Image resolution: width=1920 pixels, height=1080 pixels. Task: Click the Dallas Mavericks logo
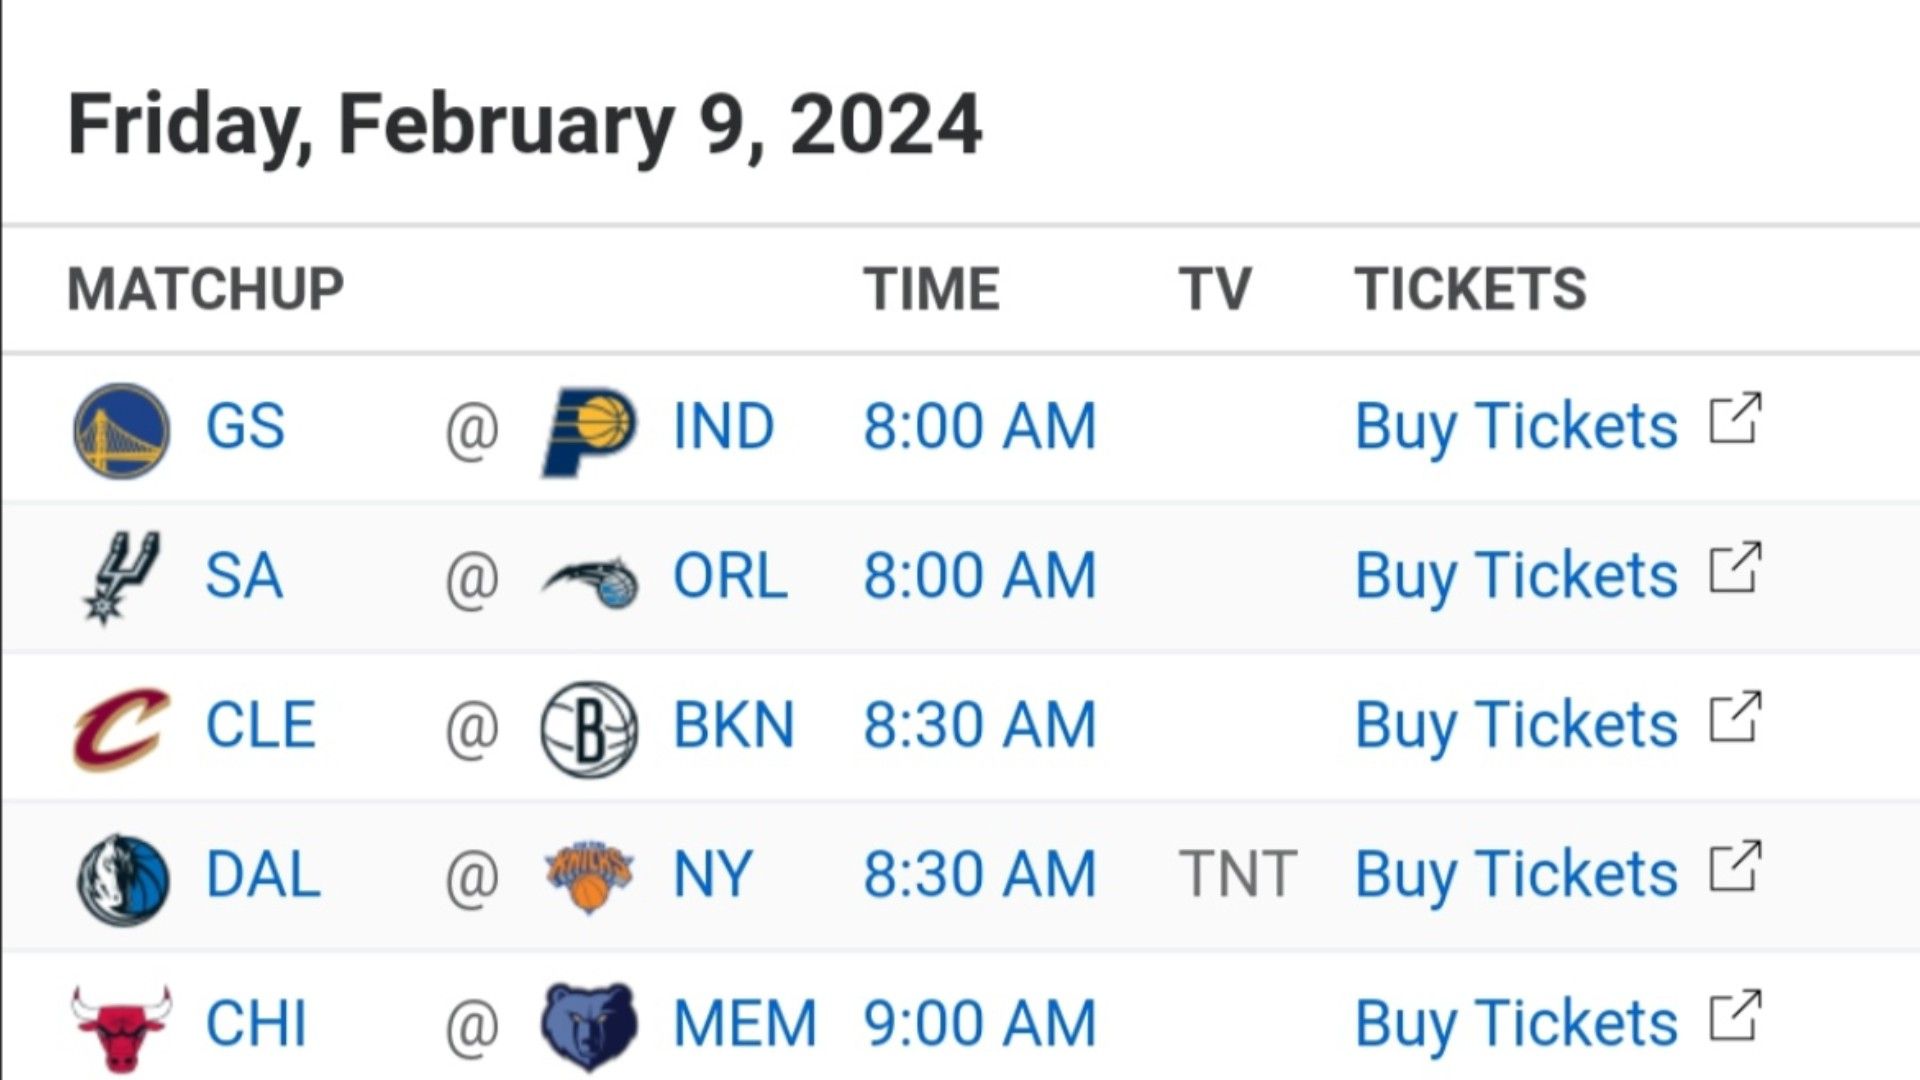[x=123, y=879]
